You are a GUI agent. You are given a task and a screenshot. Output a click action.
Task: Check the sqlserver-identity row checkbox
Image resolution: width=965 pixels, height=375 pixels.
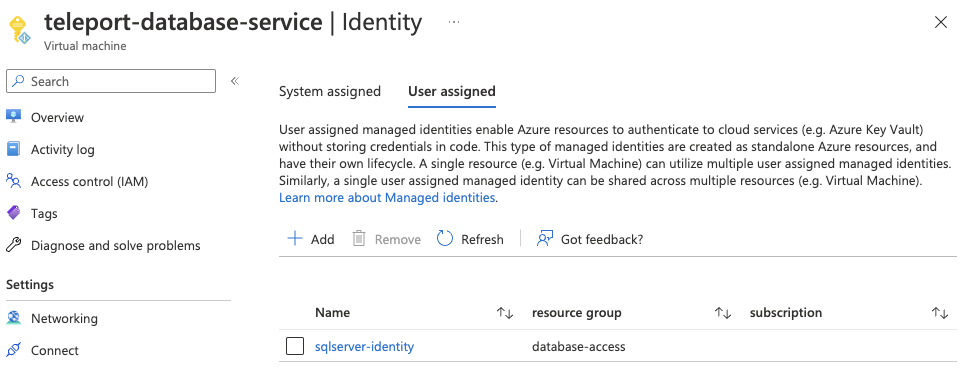coord(295,346)
